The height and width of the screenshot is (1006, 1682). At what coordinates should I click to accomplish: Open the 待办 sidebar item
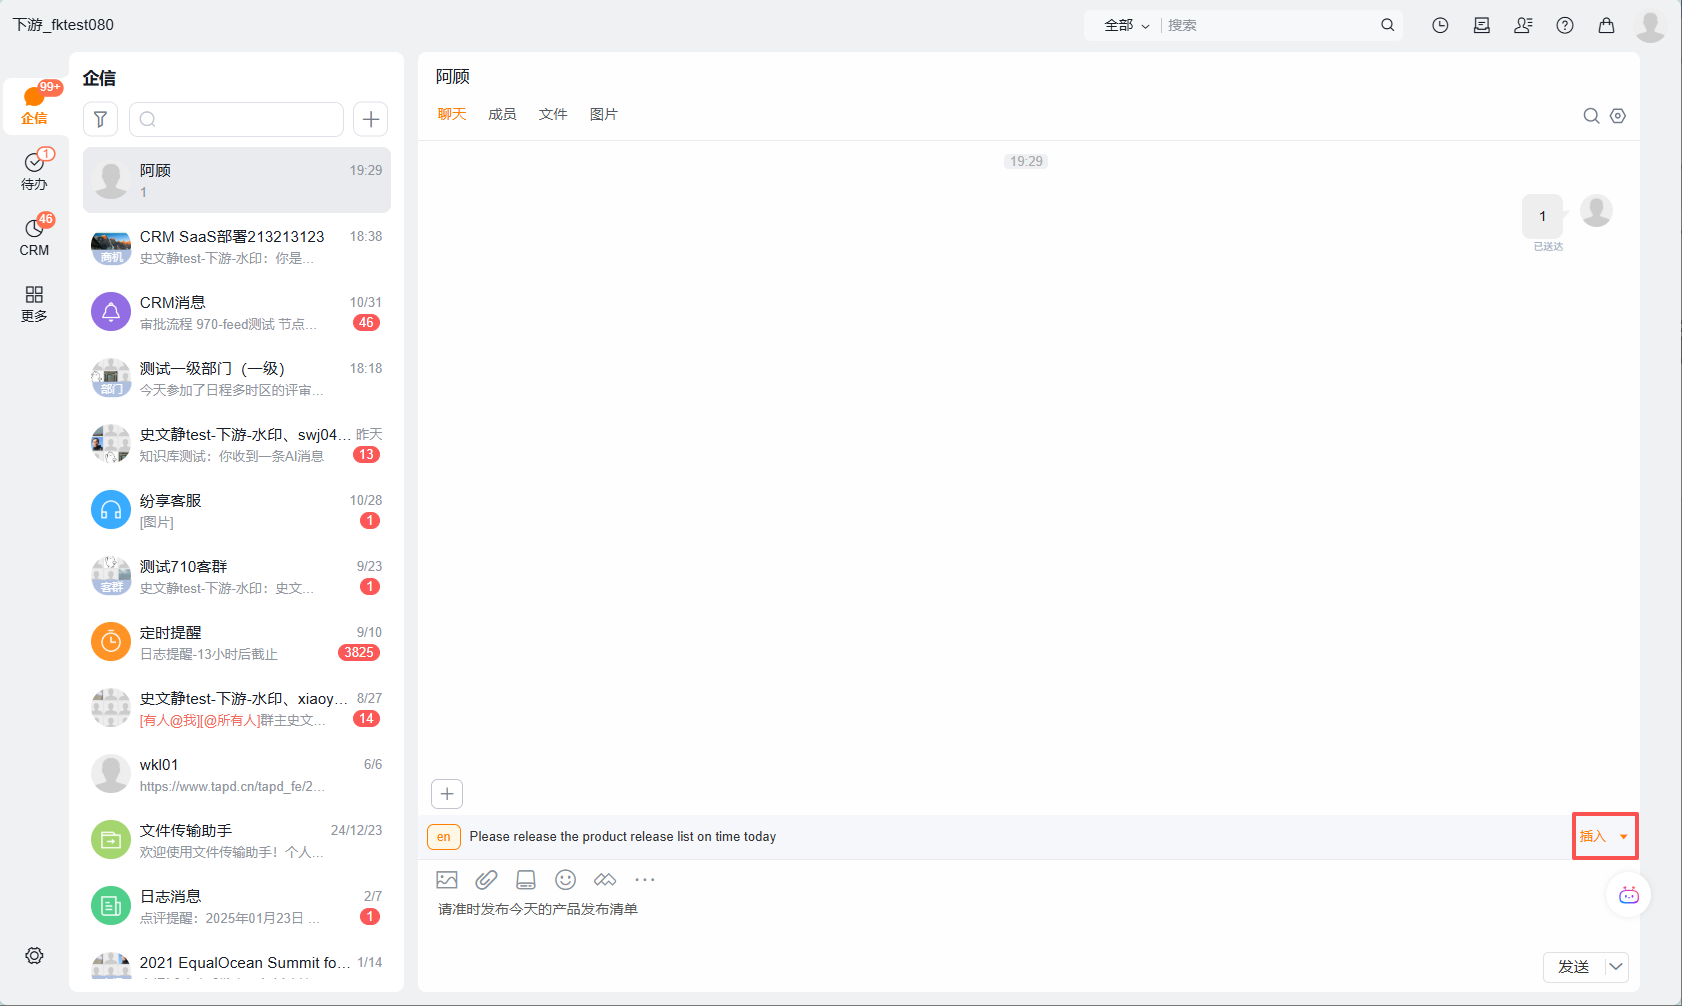coord(35,170)
